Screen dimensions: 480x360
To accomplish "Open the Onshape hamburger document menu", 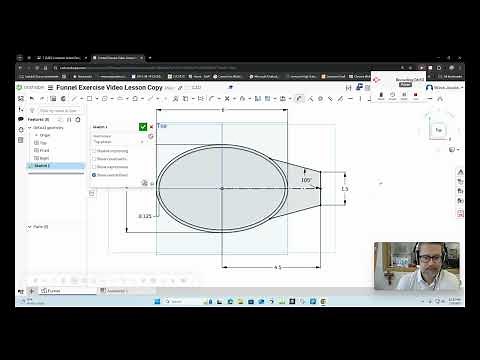I will tap(51, 88).
